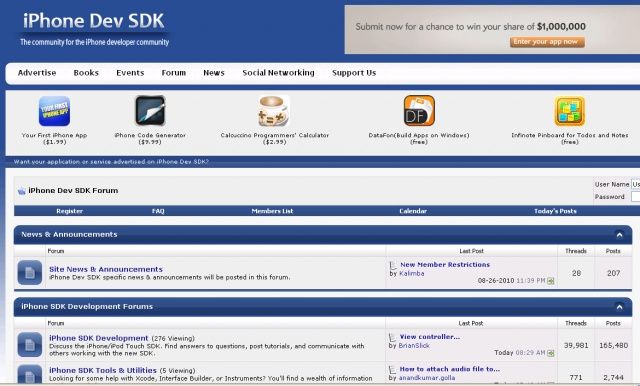Click post icon beside New Member Restrictions
Viewport: 640px width, 386px height.
(x=393, y=265)
